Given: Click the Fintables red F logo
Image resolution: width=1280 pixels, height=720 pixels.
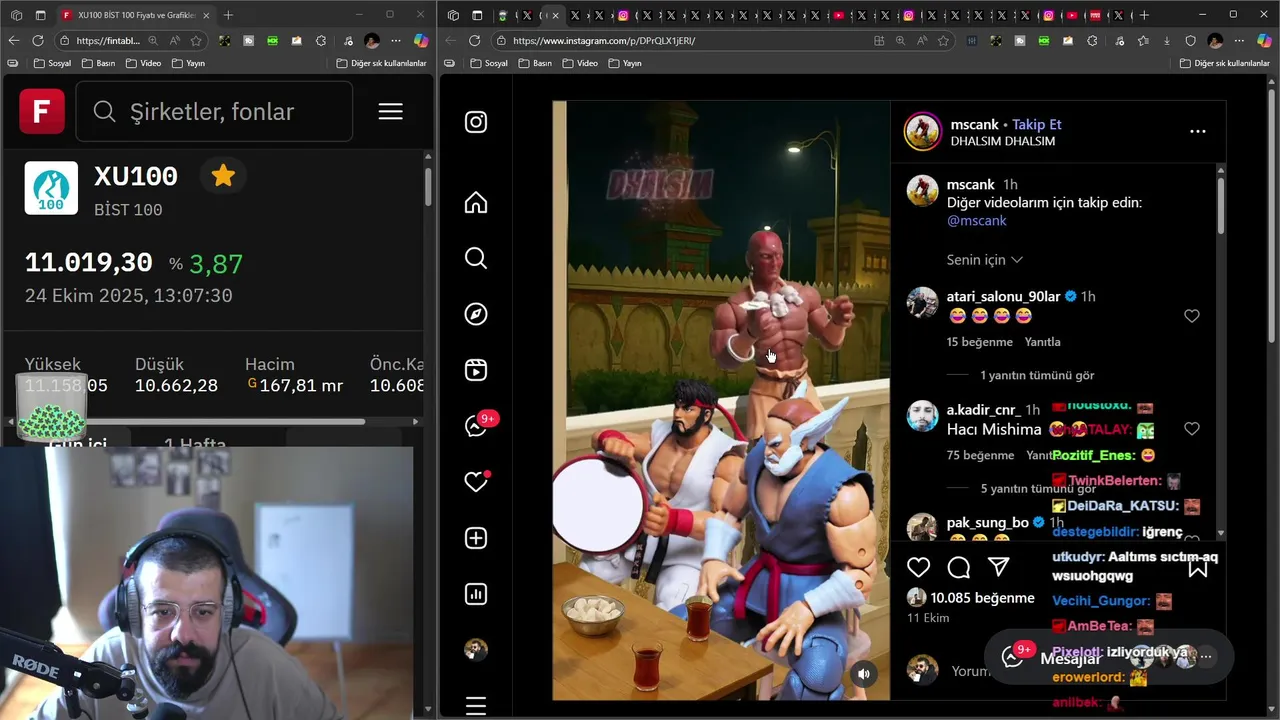Looking at the screenshot, I should (42, 111).
